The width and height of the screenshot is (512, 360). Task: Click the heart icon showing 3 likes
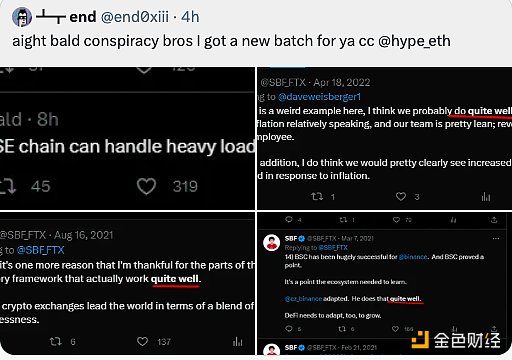(x=401, y=196)
